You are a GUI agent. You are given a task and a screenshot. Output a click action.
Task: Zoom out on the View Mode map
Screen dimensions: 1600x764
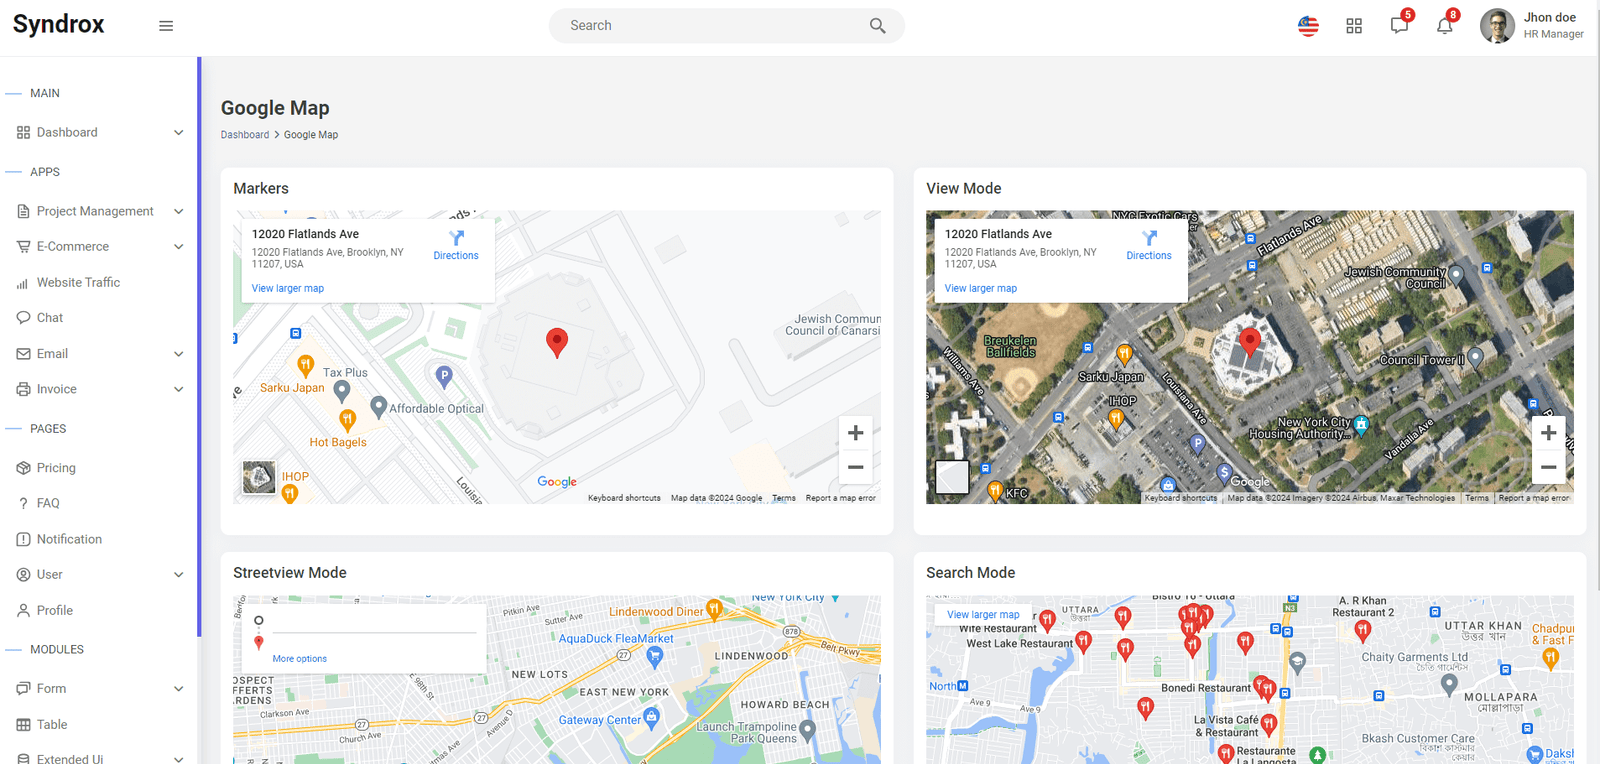coord(1548,467)
